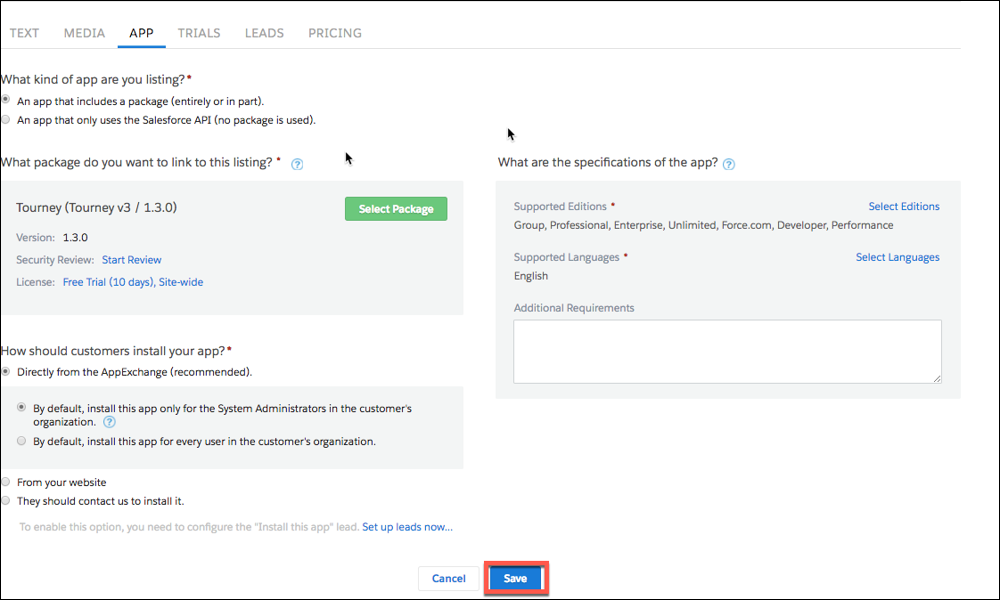Click the Additional Requirements textarea resize handle
This screenshot has width=1000, height=600.
936,378
